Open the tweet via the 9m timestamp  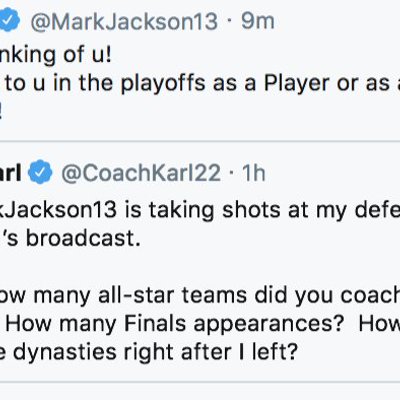point(258,21)
